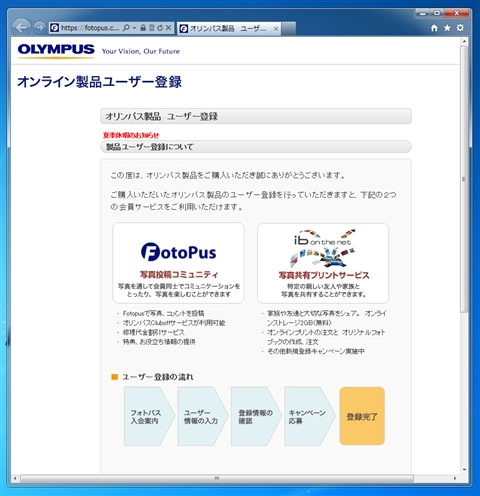Image resolution: width=480 pixels, height=496 pixels.
Task: Click the compatibility view icon in address bar
Action: (x=152, y=28)
